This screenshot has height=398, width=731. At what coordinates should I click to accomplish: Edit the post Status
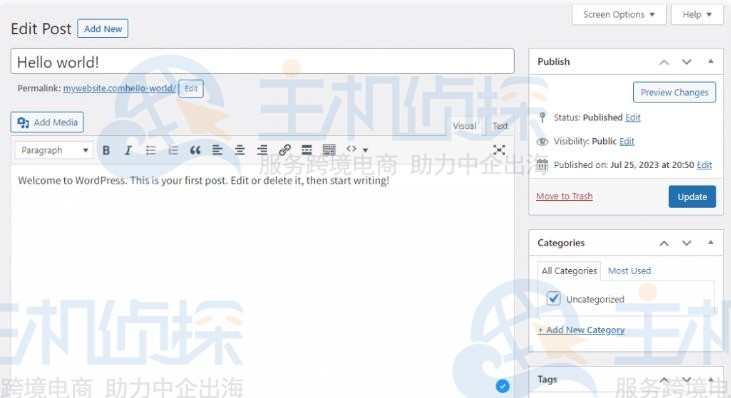[633, 117]
